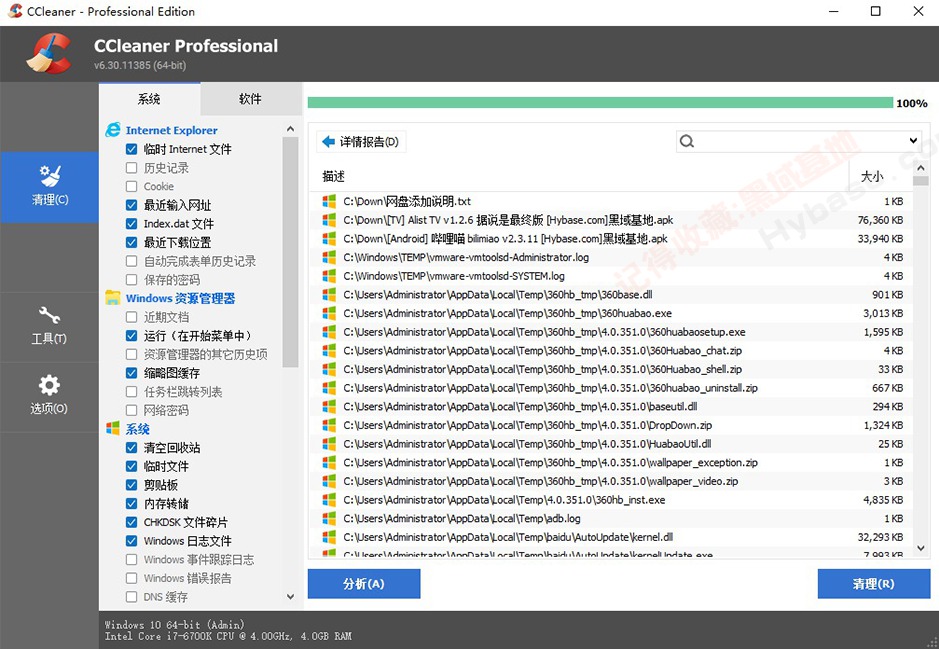Click file icon for kernel.dll row
Image resolution: width=939 pixels, height=649 pixels.
[x=329, y=537]
